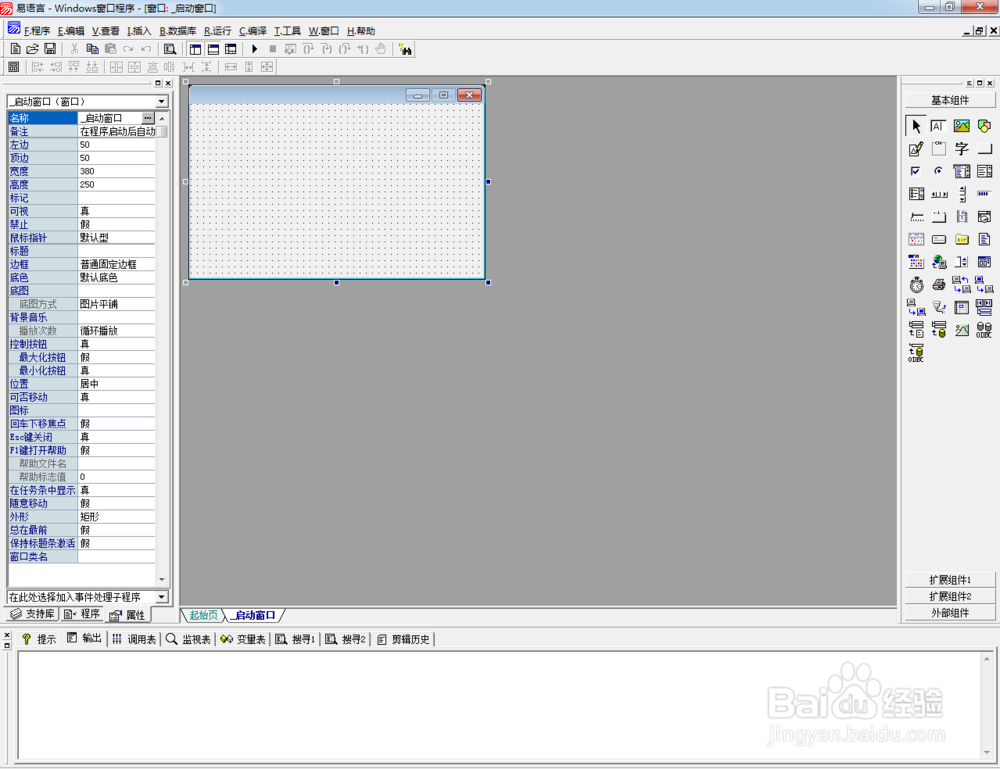Open the 监视表 tab
1000x769 pixels.
(x=189, y=639)
